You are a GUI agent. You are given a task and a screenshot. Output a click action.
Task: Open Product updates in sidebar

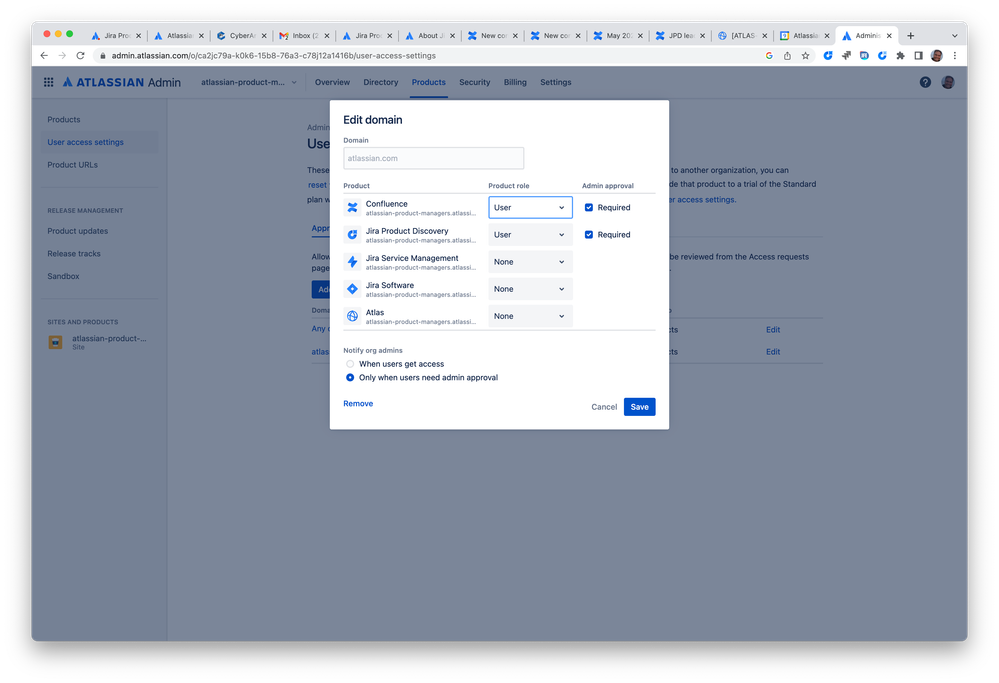78,231
